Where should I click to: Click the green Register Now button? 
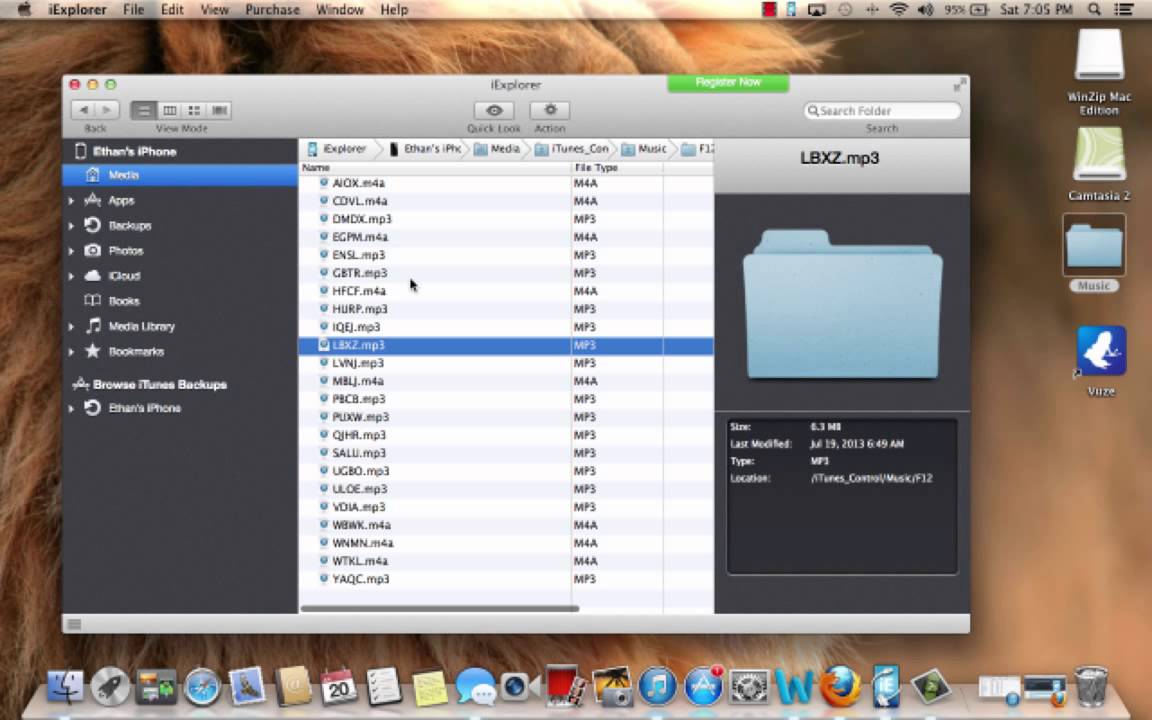tap(727, 82)
